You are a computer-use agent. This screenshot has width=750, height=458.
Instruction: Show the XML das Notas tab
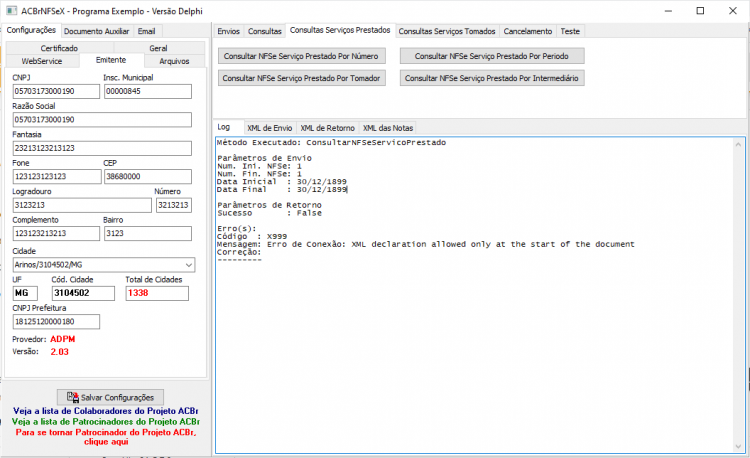click(388, 128)
